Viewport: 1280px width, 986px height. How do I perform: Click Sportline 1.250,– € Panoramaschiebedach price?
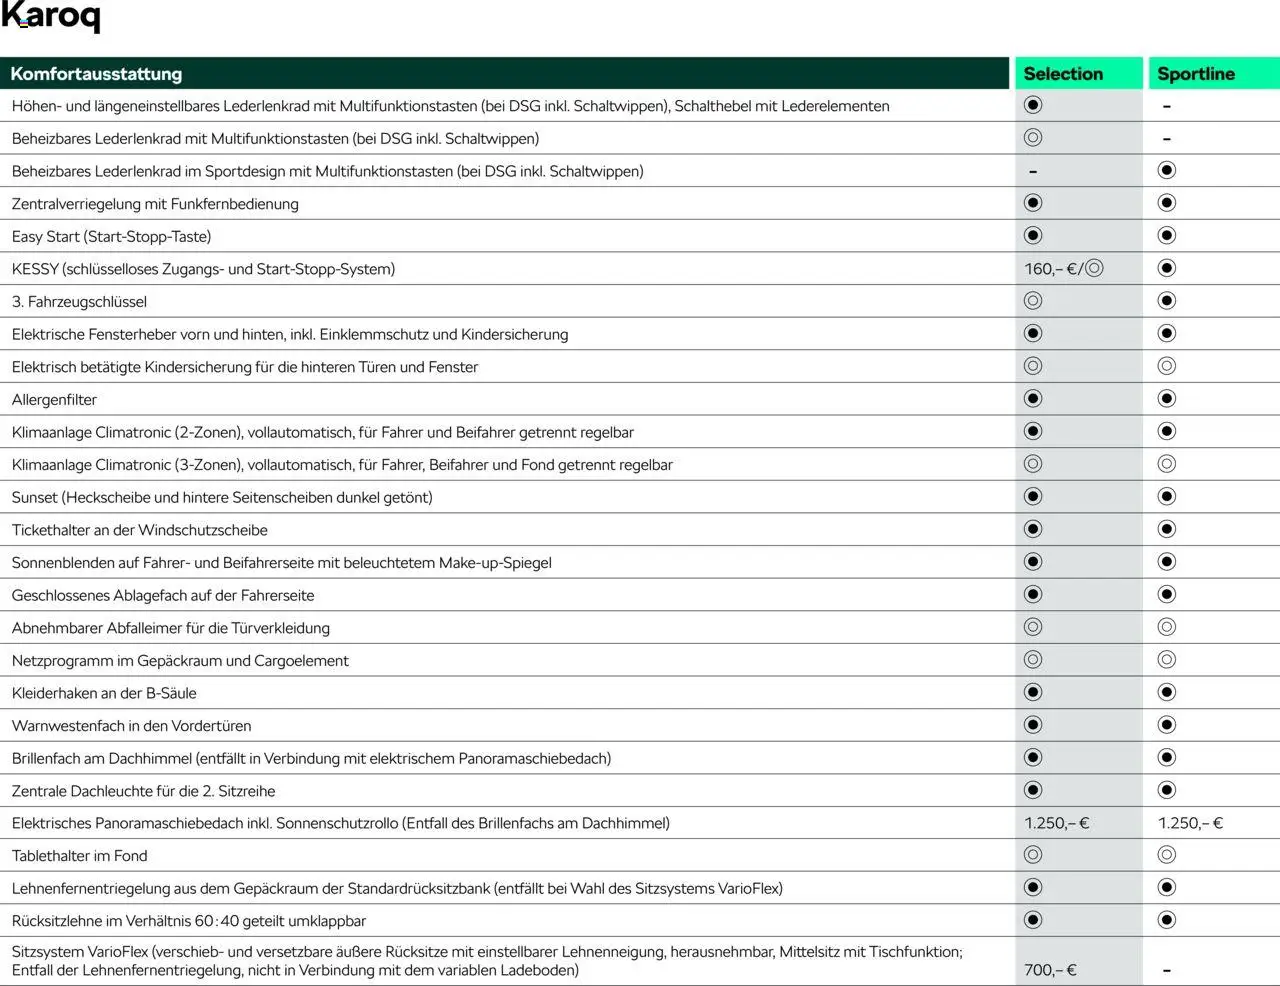[x=1190, y=823]
